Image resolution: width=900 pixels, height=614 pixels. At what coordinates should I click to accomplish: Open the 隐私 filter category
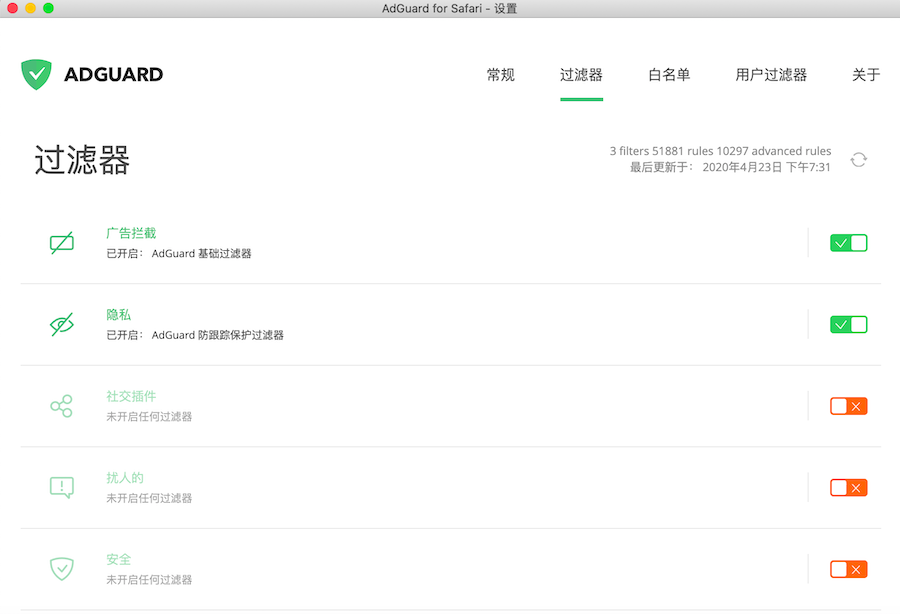(x=118, y=314)
